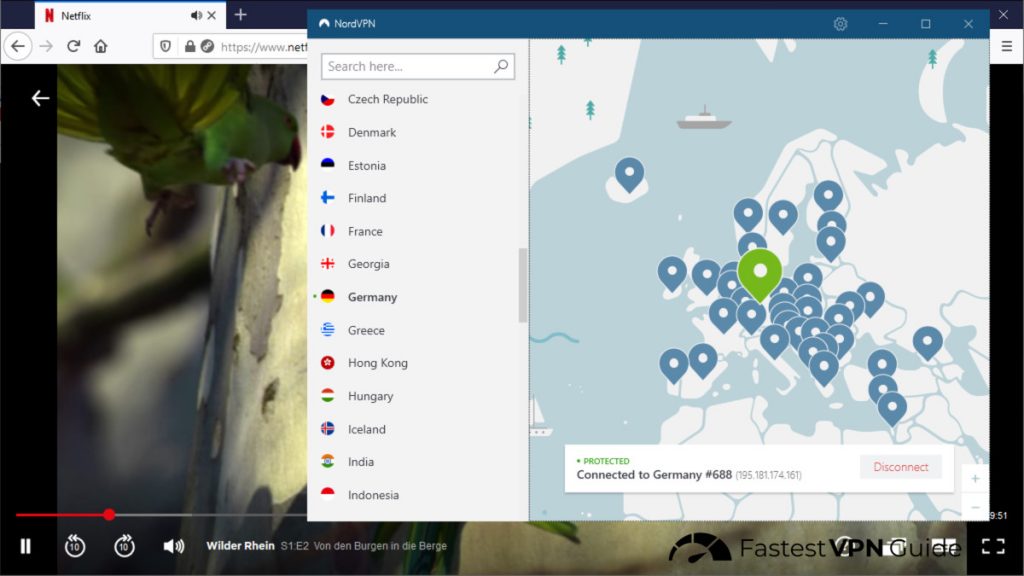Viewport: 1024px width, 576px height.
Task: Open Firefox hamburger menu
Action: 1007,46
